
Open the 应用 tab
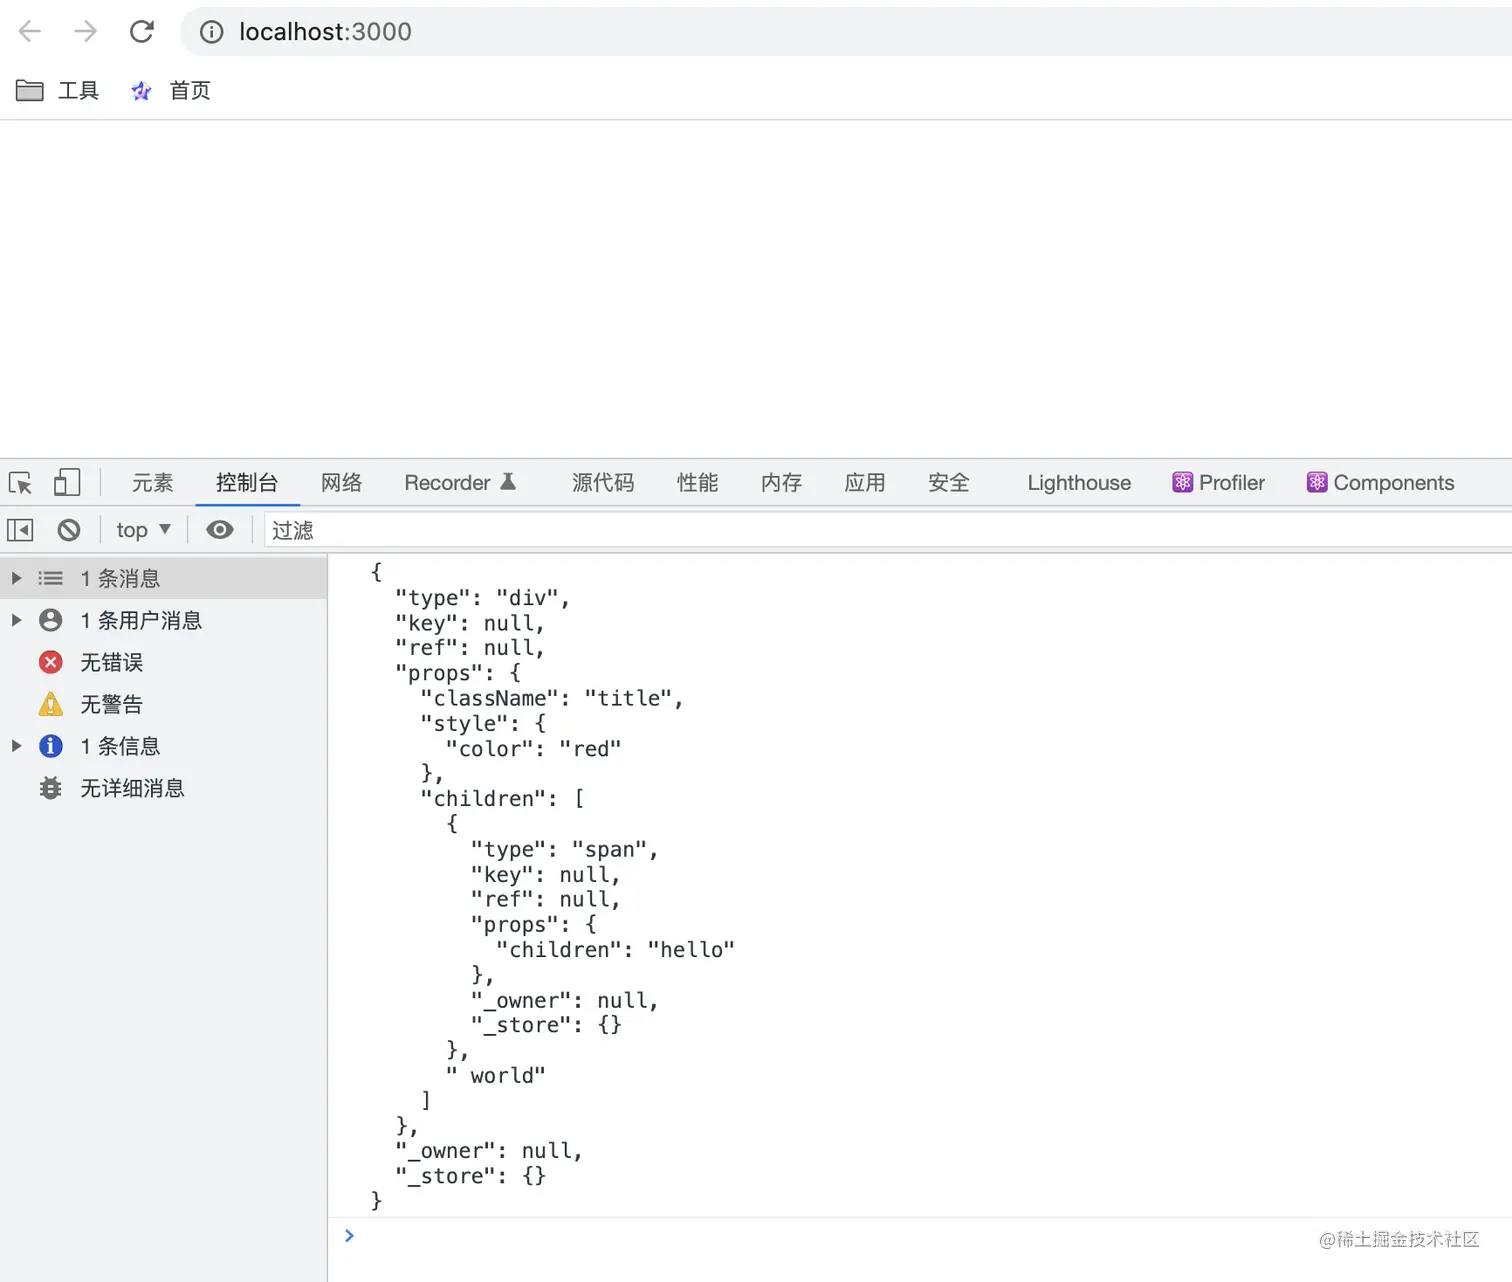865,483
